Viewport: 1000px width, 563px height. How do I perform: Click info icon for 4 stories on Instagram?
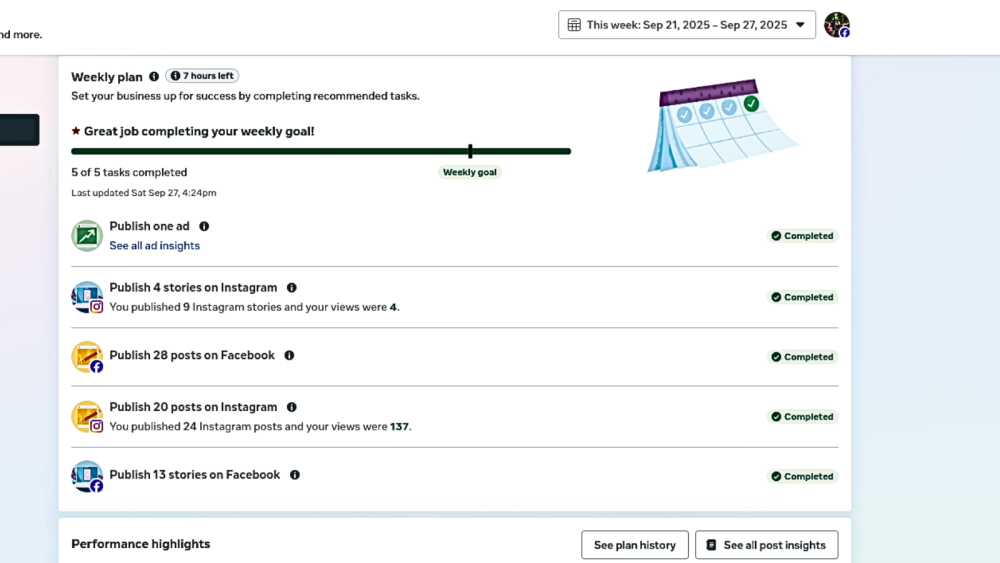pyautogui.click(x=292, y=288)
